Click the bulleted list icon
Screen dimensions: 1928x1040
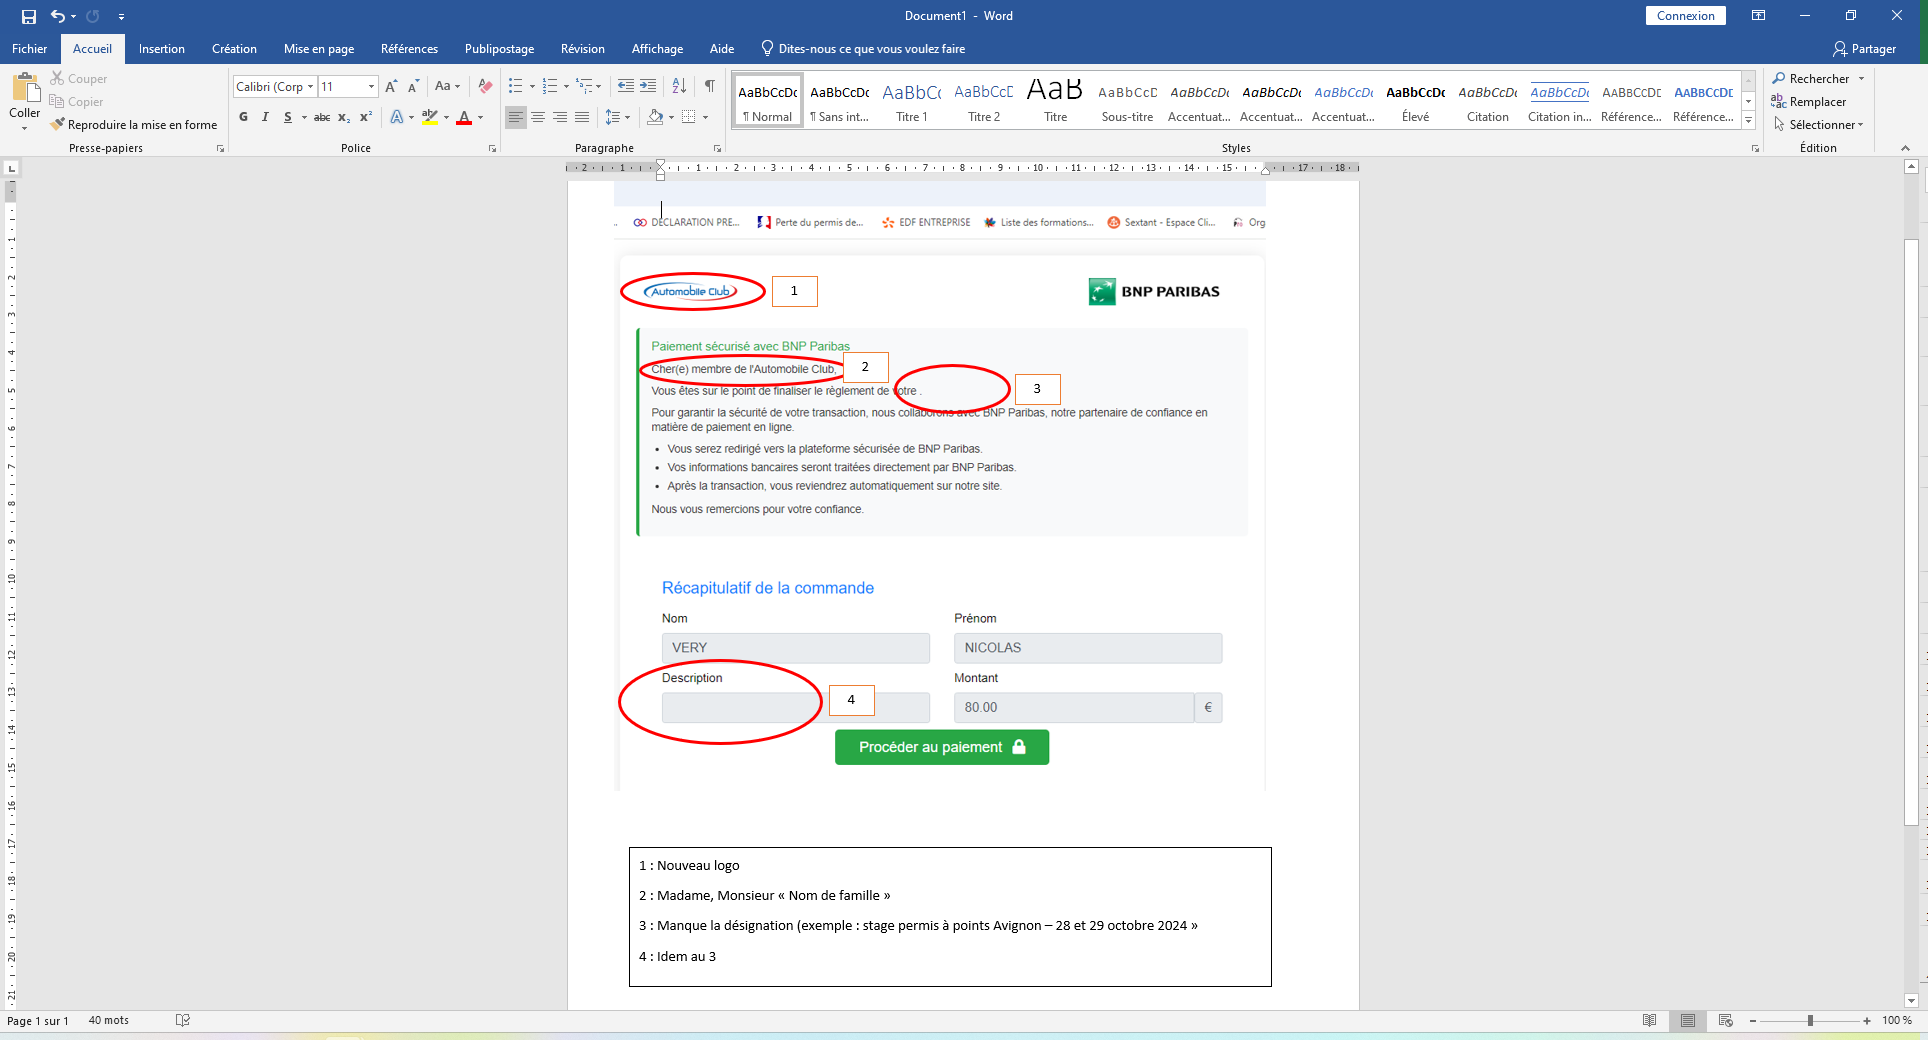(x=516, y=86)
